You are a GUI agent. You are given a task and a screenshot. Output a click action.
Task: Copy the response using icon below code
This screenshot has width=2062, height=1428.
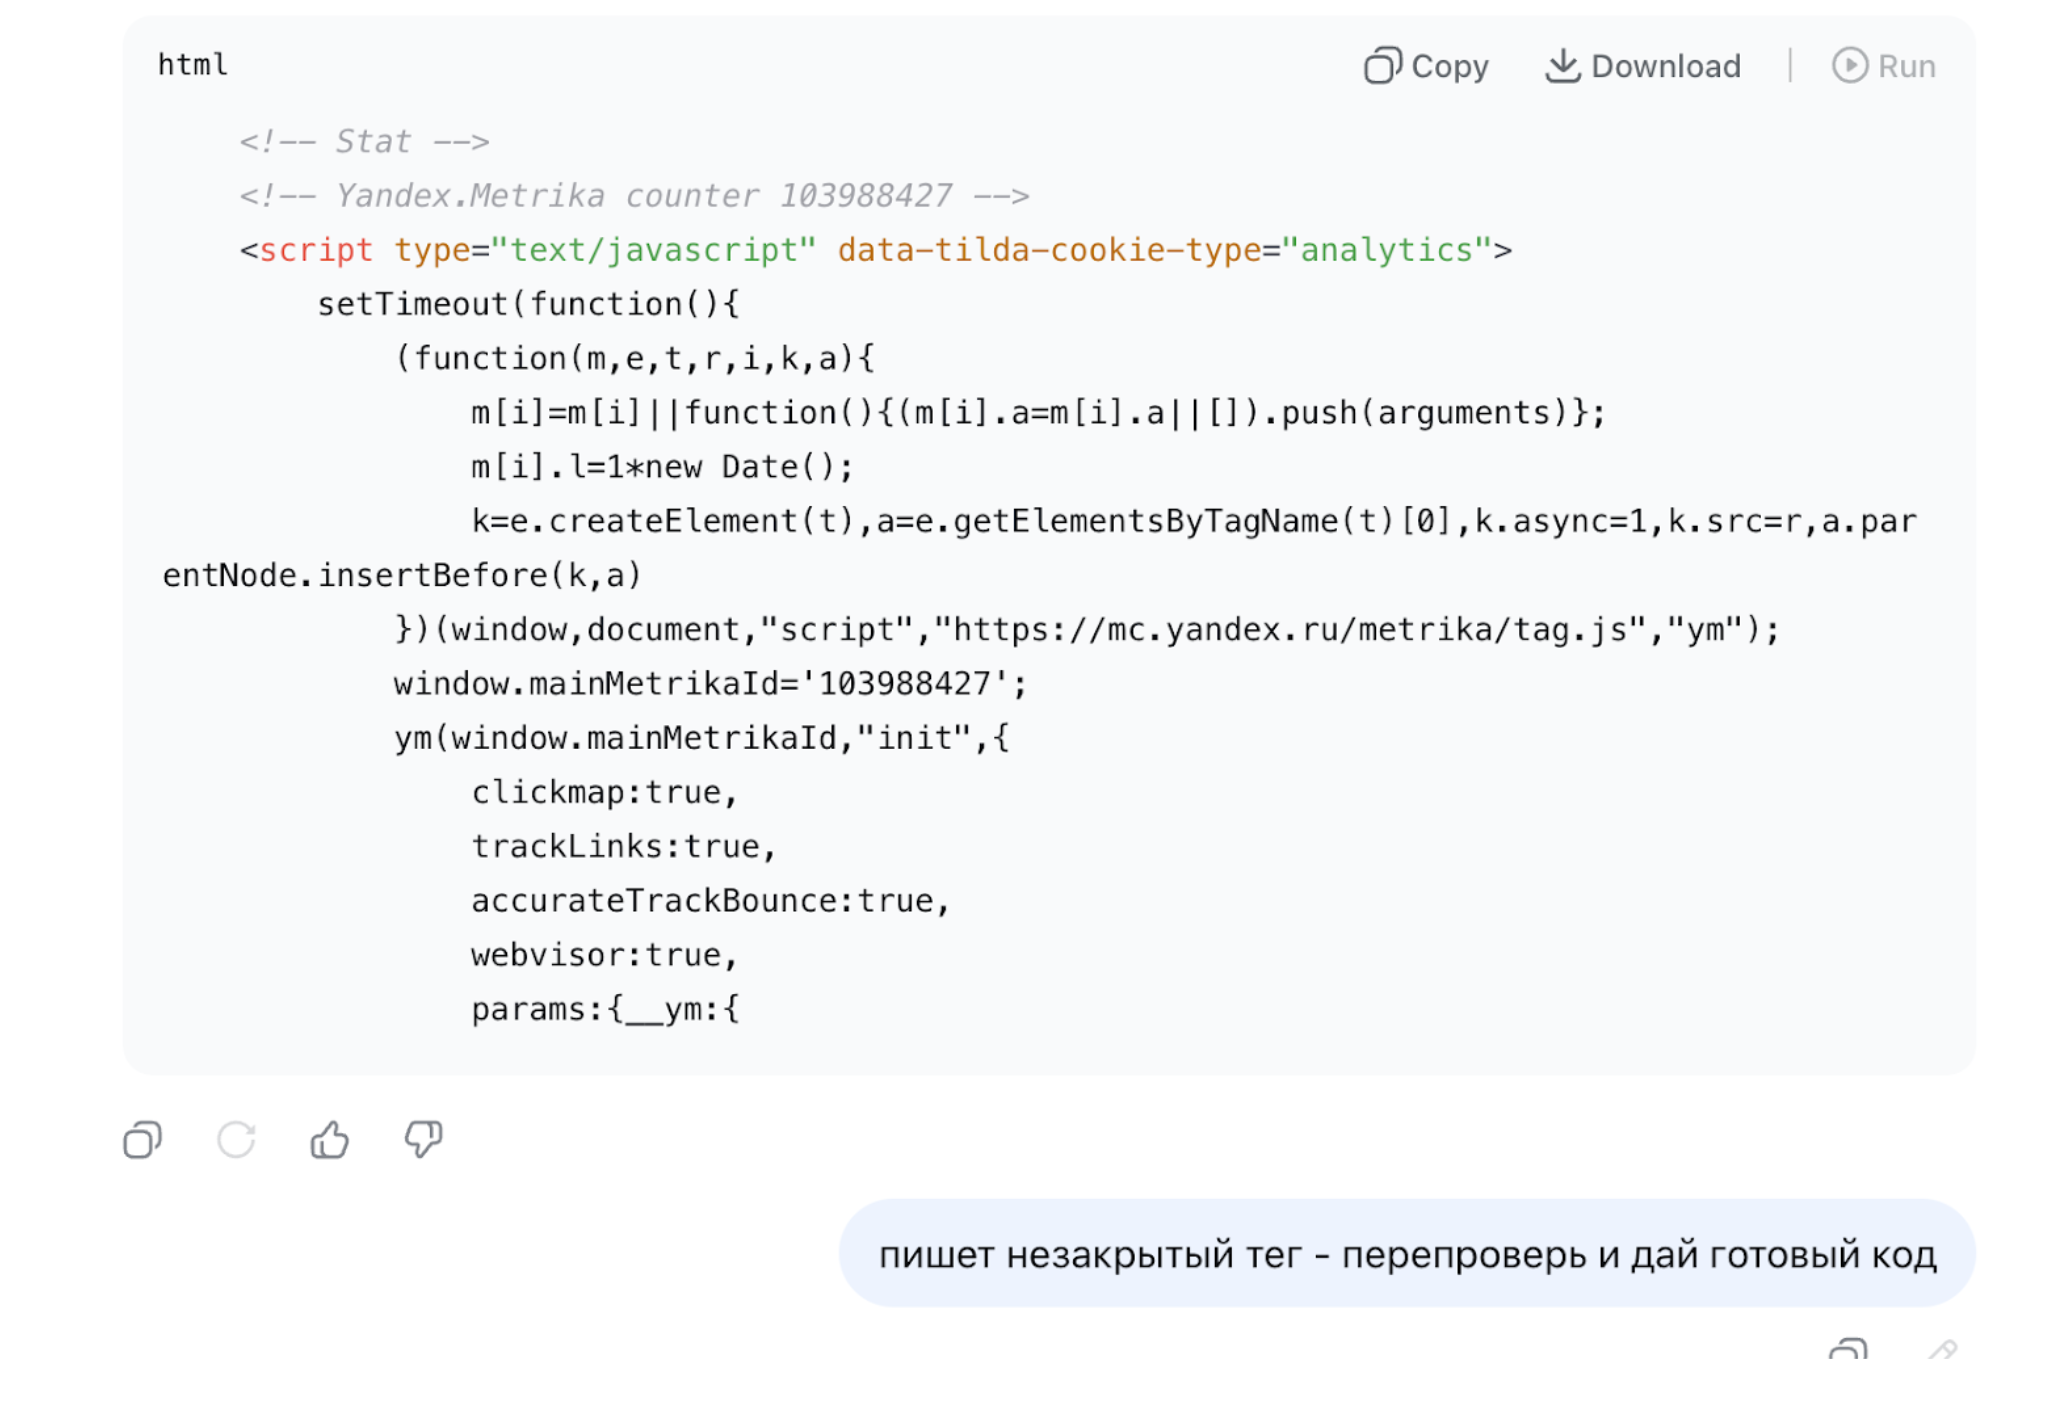[142, 1140]
